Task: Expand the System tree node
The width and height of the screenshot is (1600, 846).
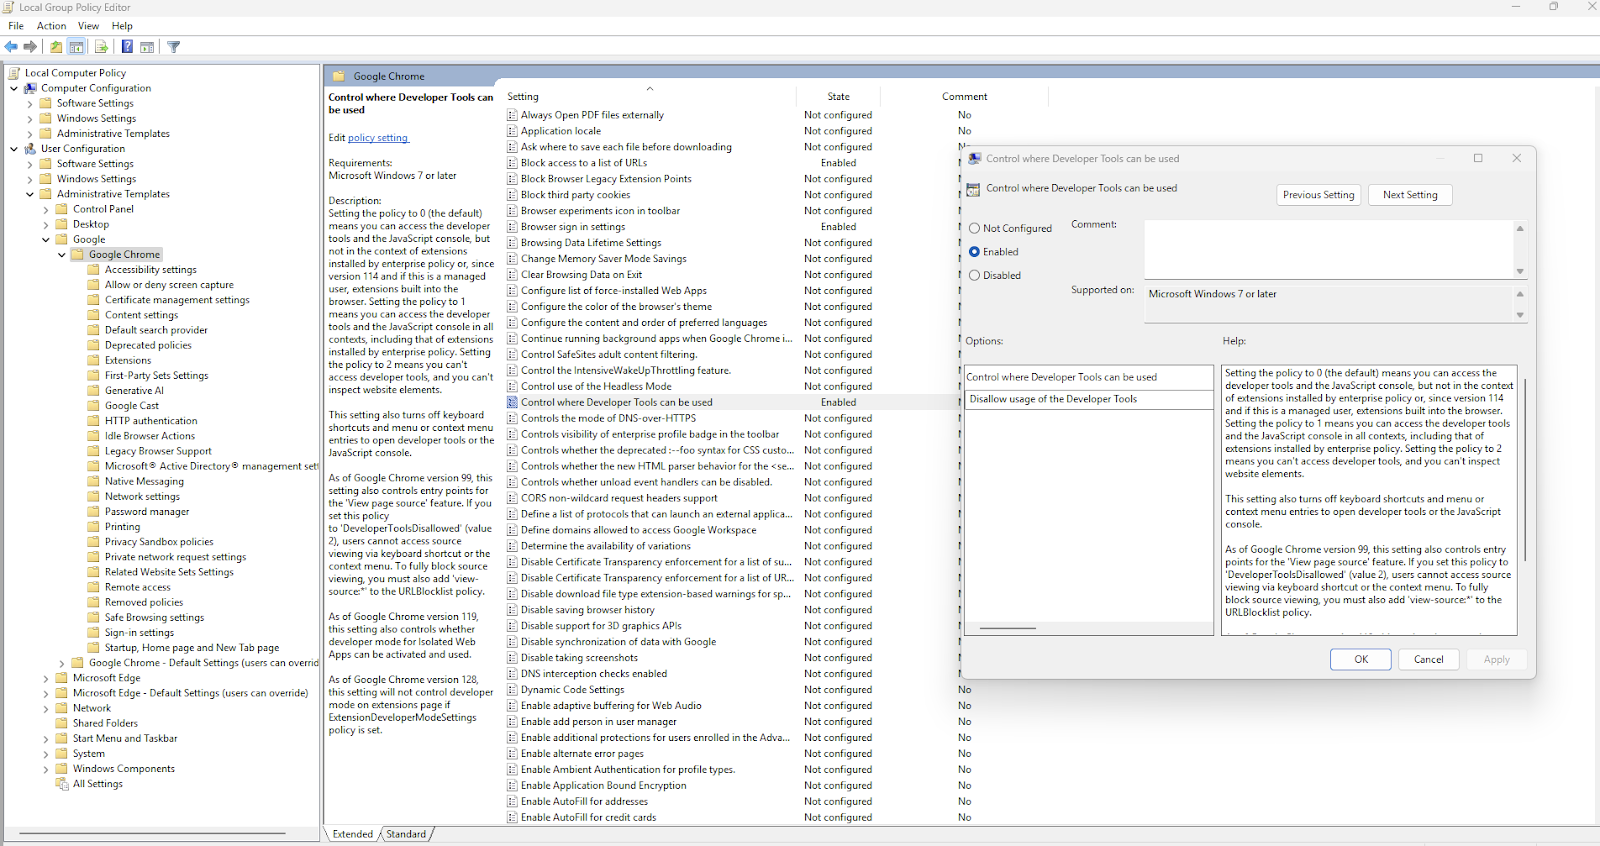Action: click(x=46, y=754)
